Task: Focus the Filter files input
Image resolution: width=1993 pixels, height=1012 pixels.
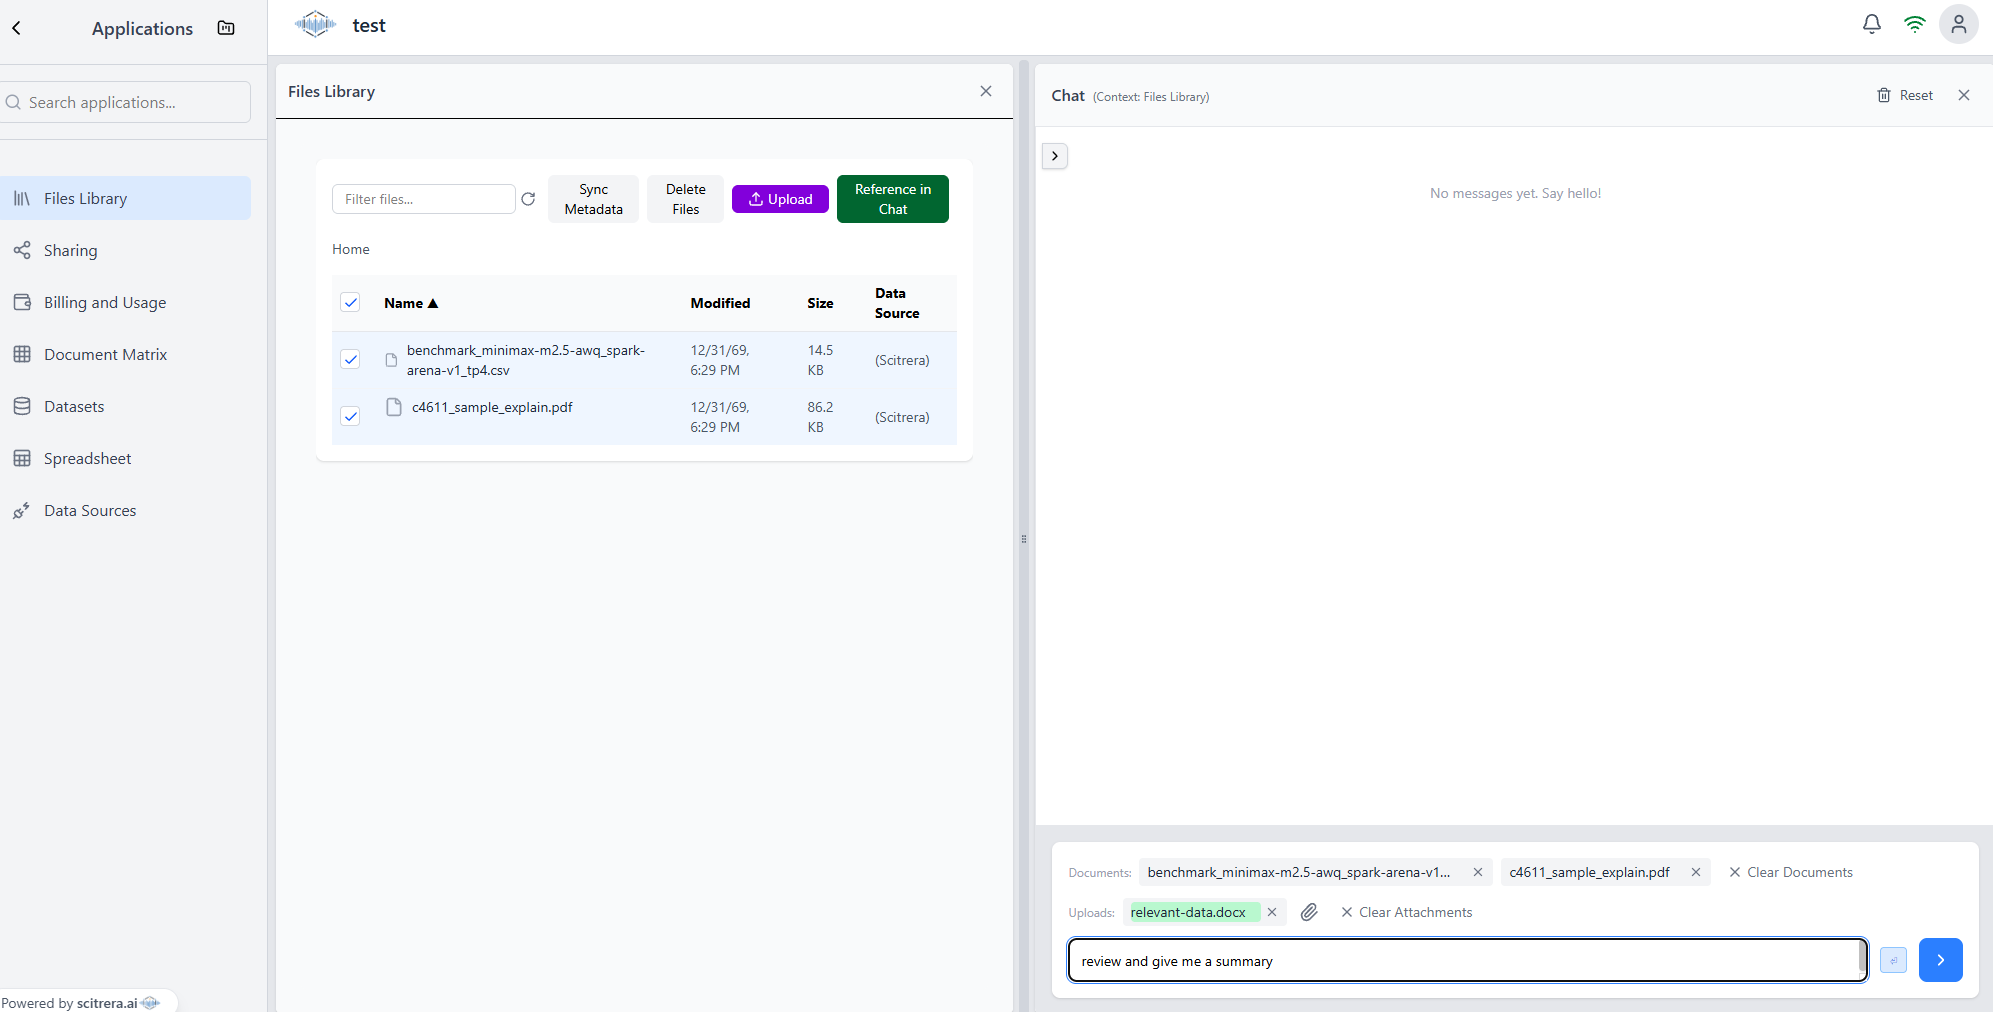Action: [x=424, y=199]
